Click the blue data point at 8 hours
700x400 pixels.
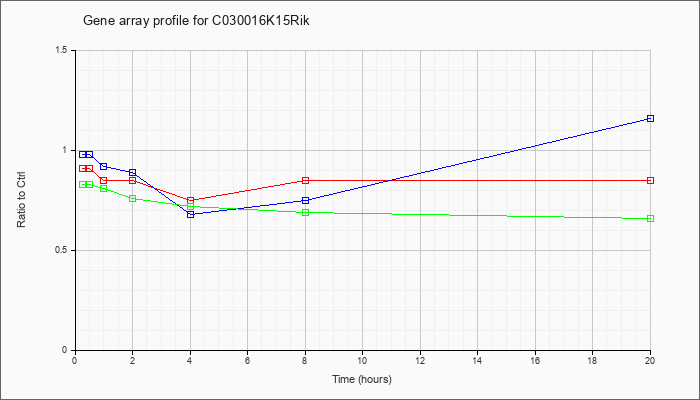click(305, 200)
